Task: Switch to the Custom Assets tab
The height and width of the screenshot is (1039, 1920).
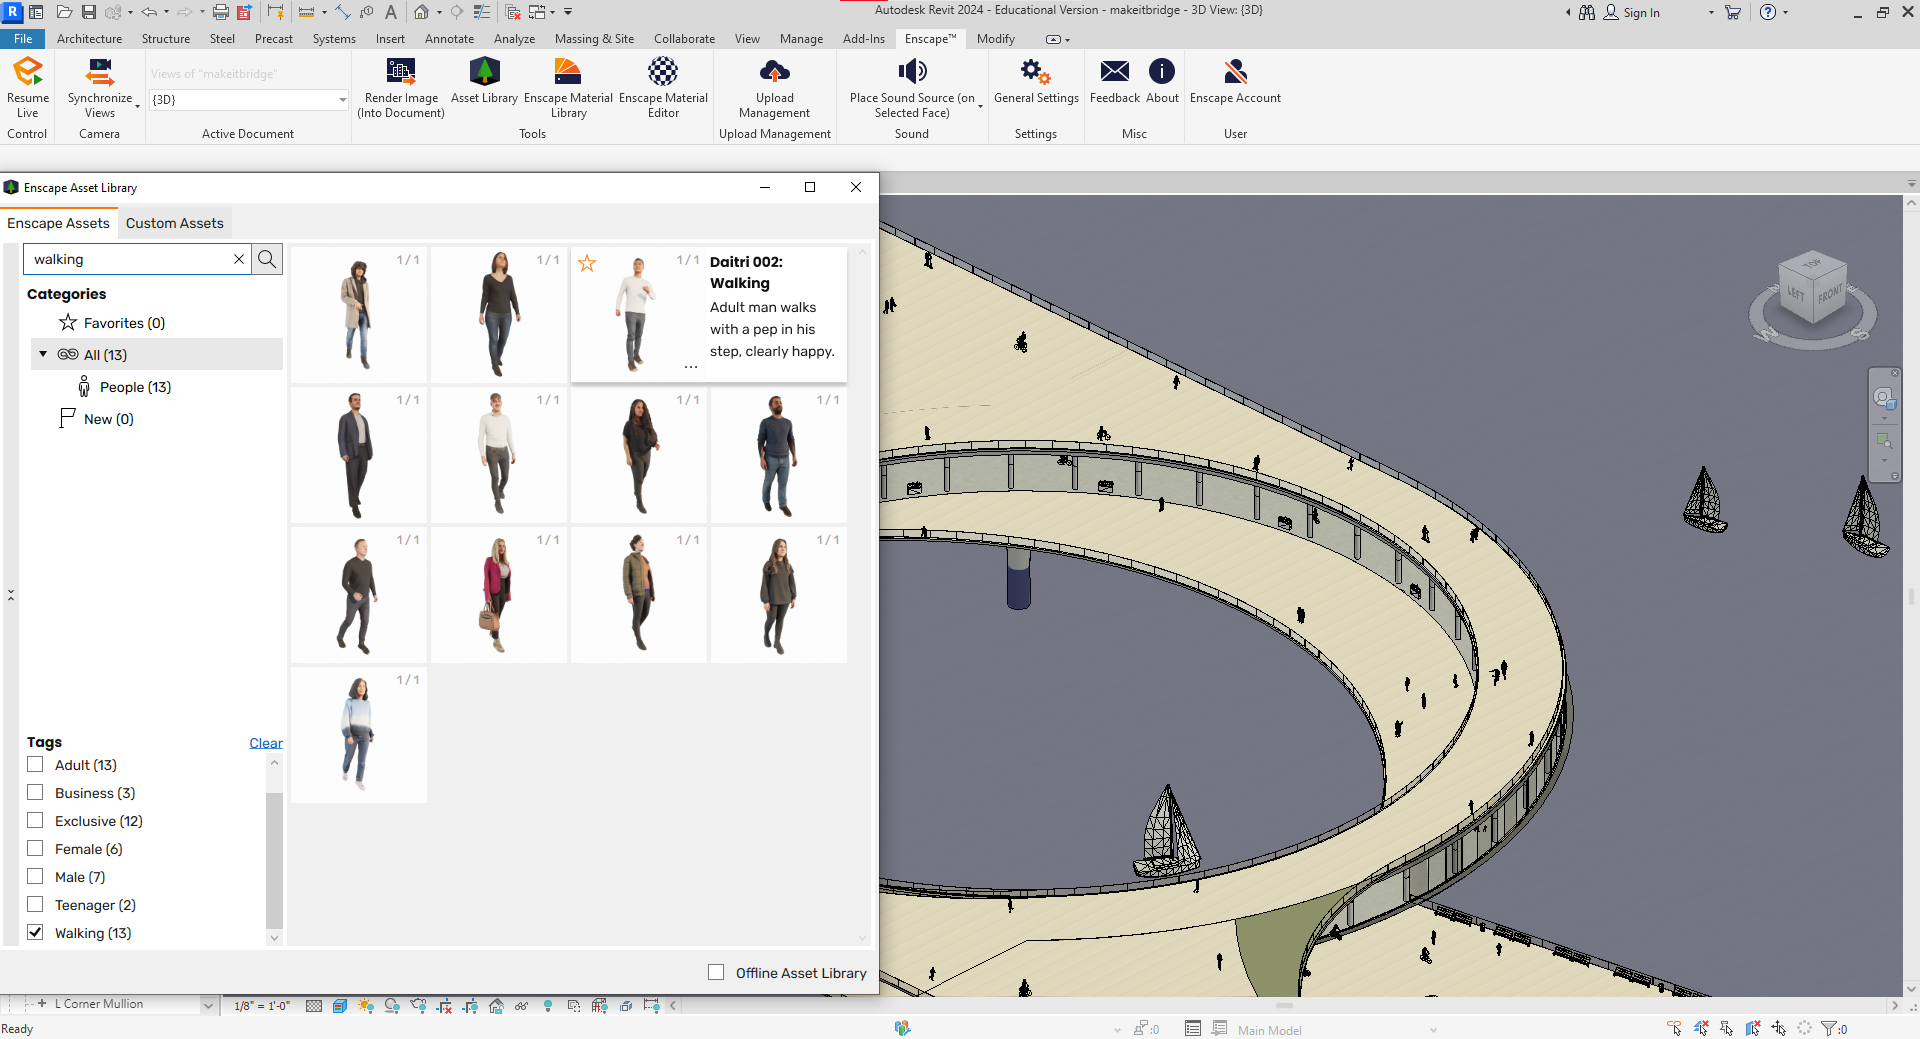Action: [174, 223]
